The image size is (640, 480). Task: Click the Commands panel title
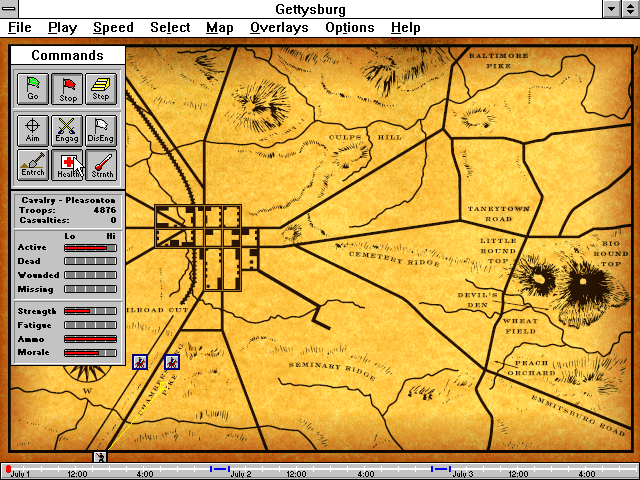point(67,55)
